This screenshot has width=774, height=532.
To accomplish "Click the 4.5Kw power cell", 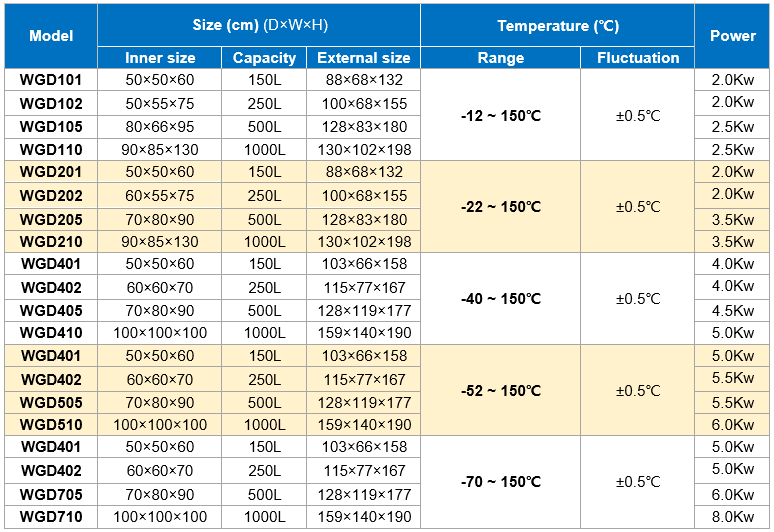I will click(732, 310).
